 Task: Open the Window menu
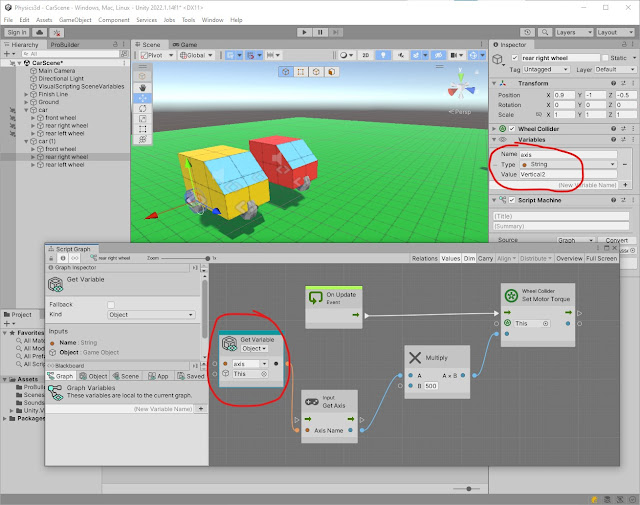(212, 20)
